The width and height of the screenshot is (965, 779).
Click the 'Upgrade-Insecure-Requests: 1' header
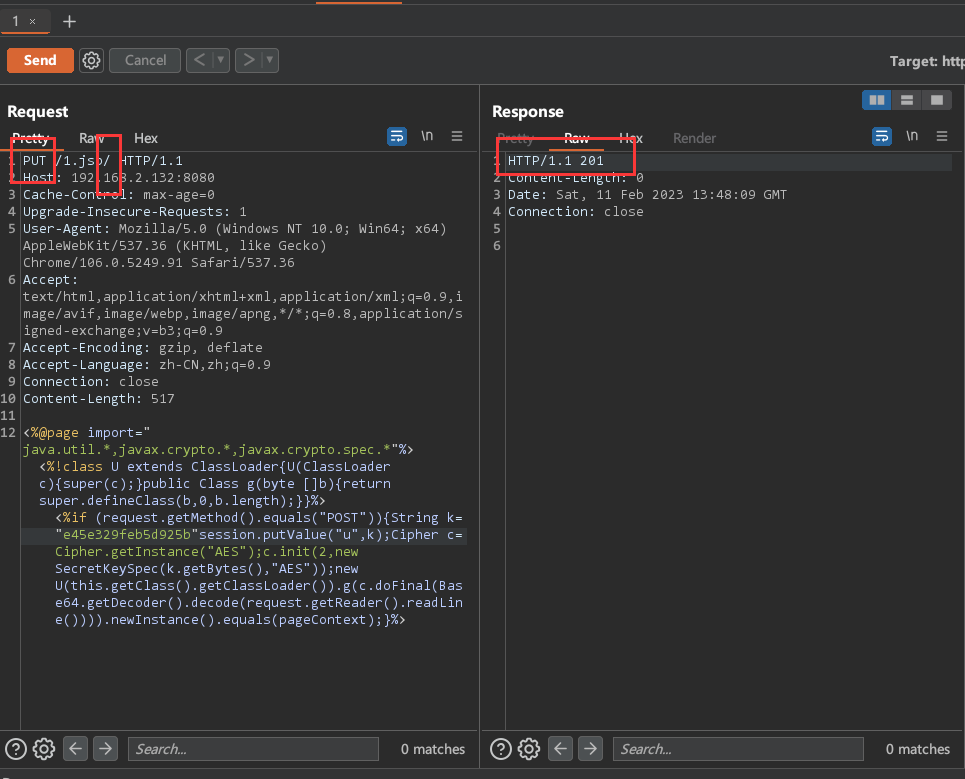point(135,212)
